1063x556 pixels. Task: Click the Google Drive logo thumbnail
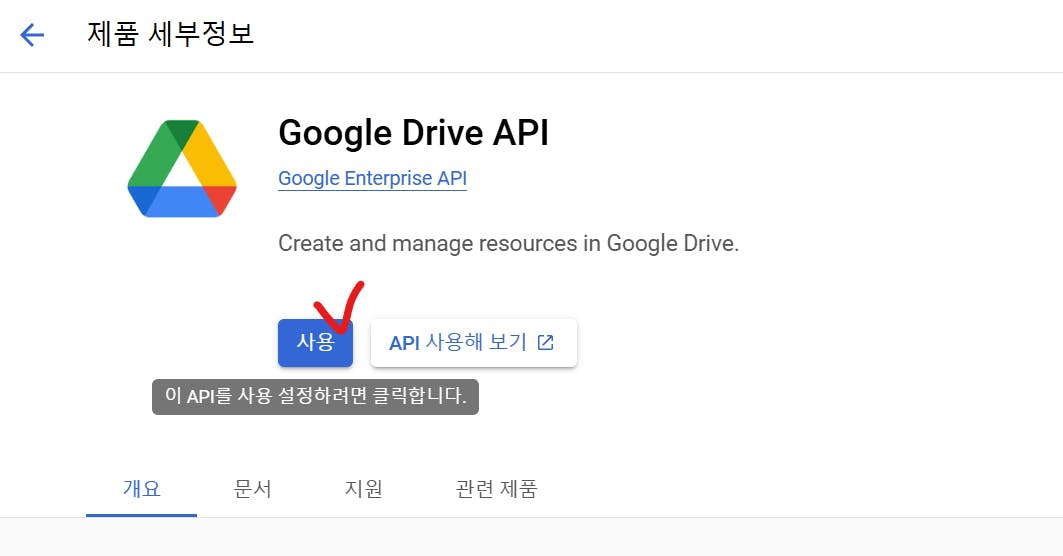pos(182,169)
